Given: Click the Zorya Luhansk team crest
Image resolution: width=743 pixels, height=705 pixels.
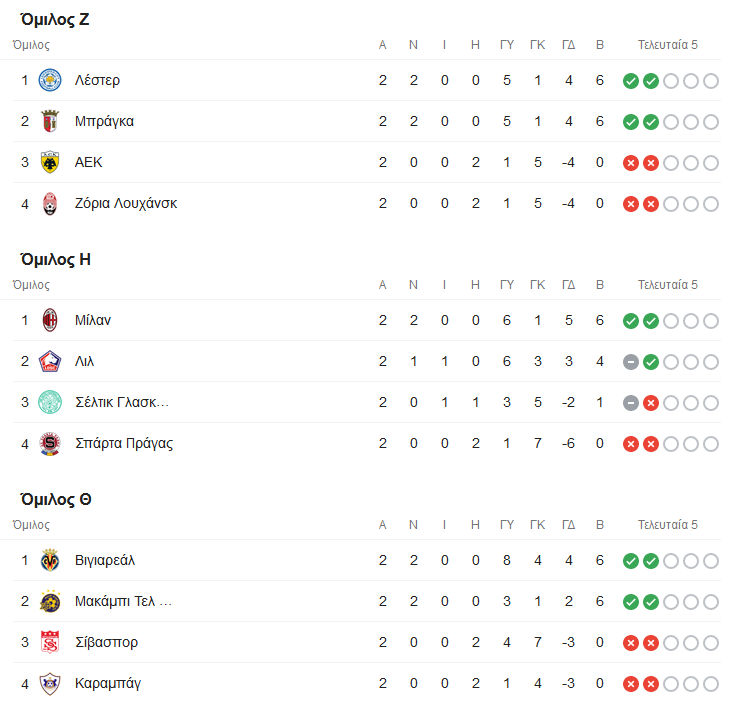Looking at the screenshot, I should 49,203.
